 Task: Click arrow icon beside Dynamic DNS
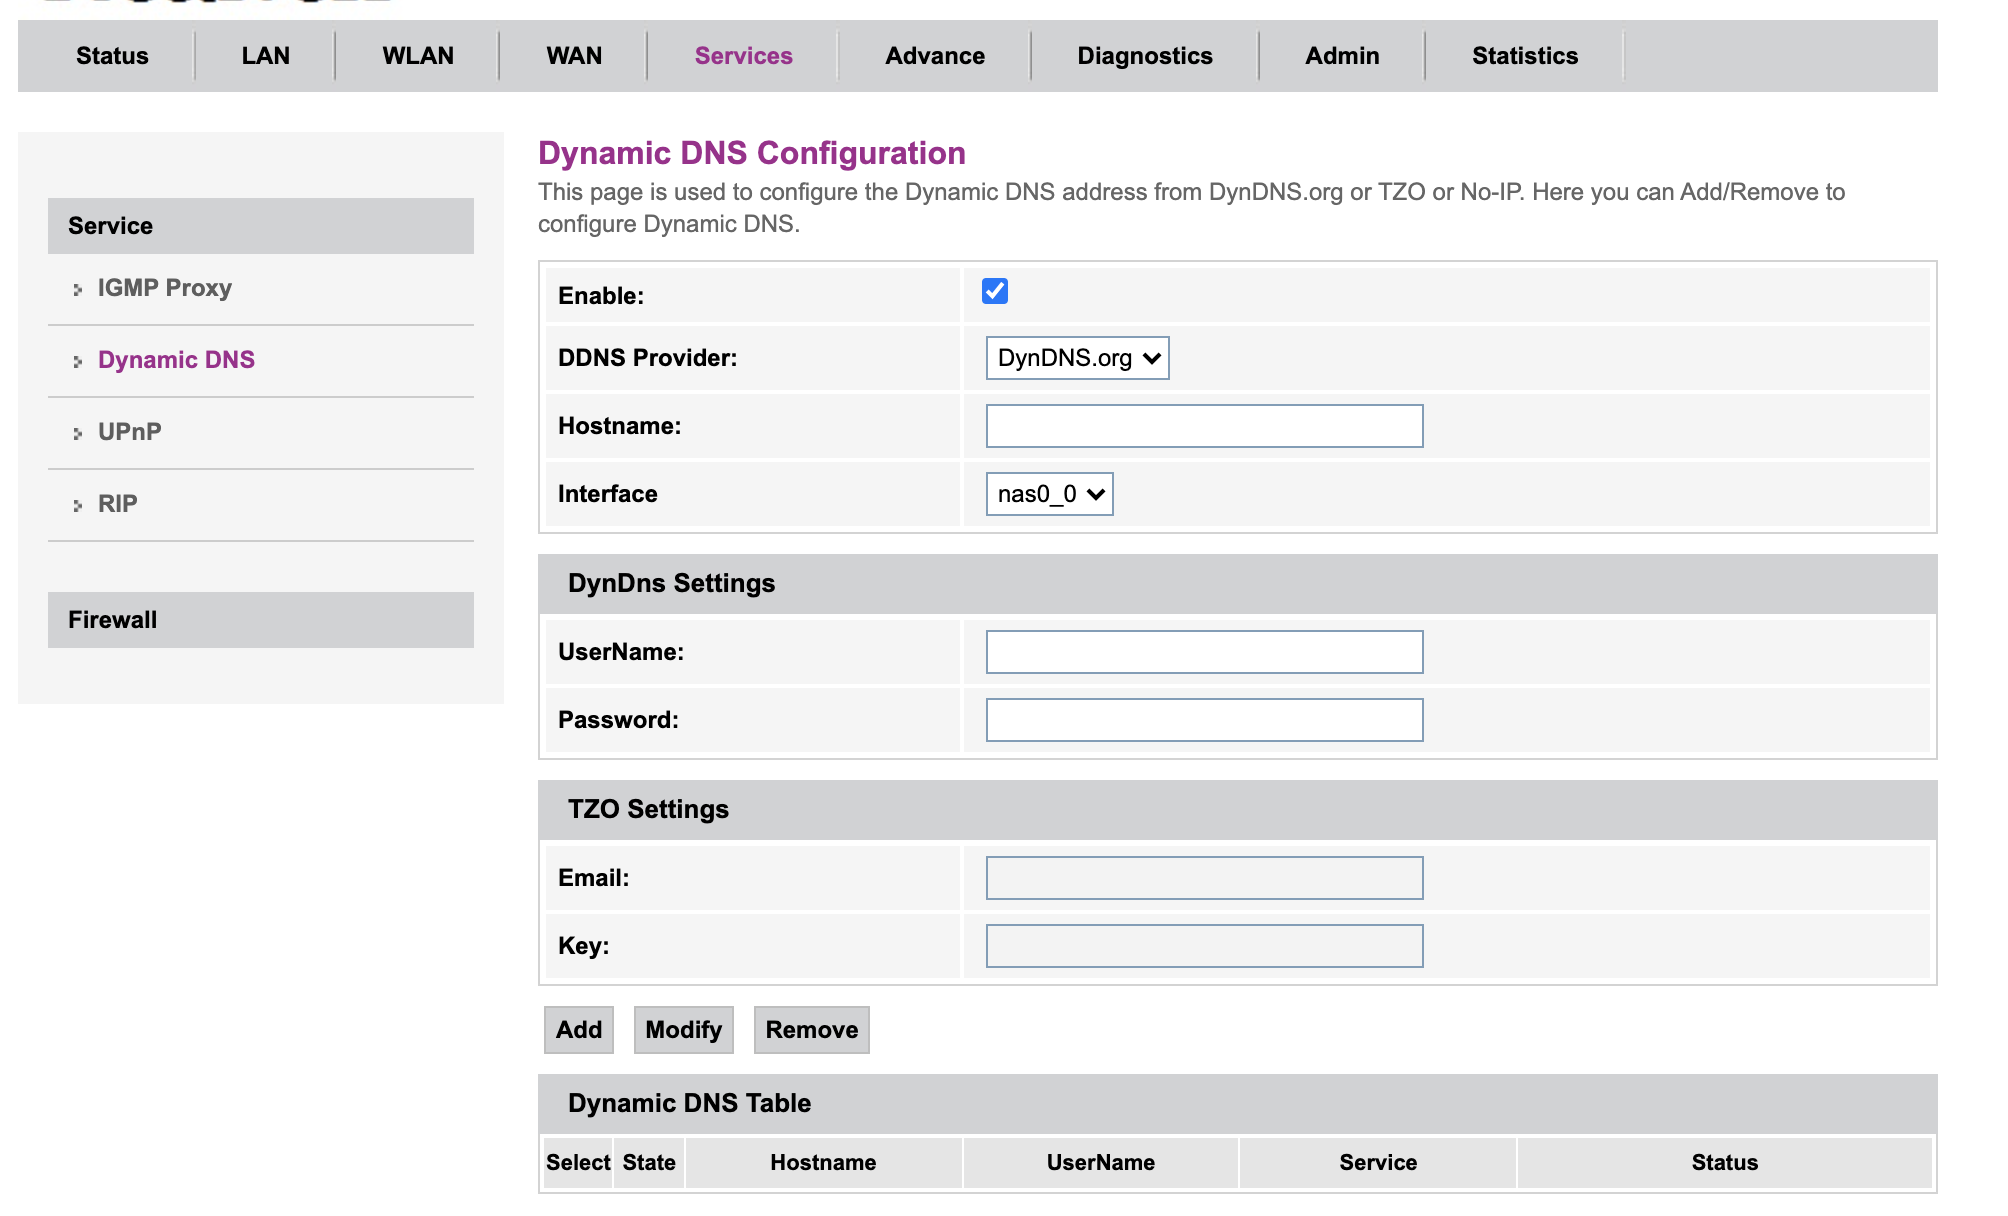point(77,362)
